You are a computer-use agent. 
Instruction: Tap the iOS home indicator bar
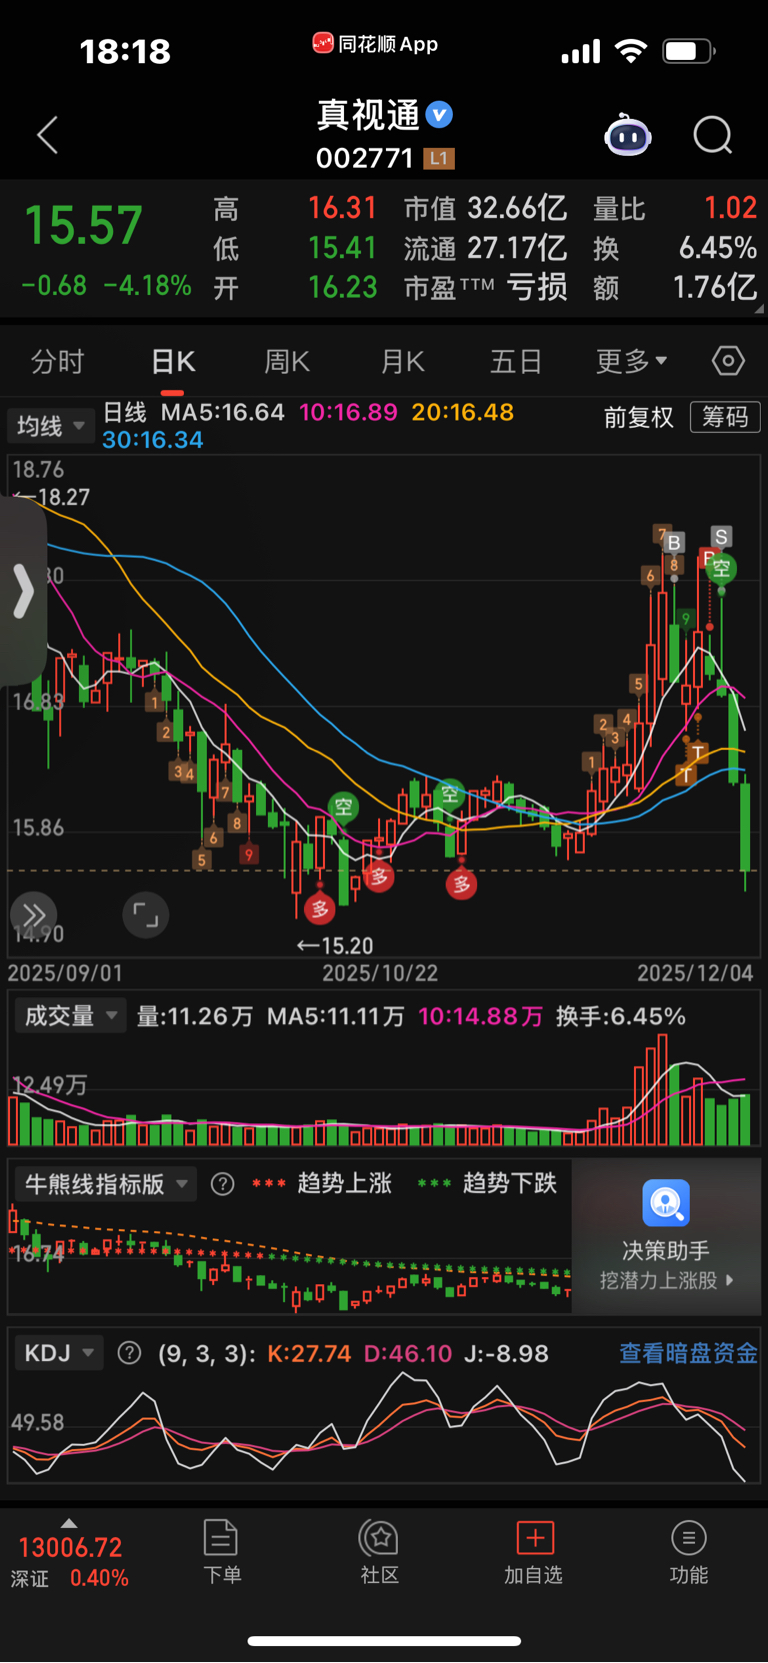[384, 1641]
